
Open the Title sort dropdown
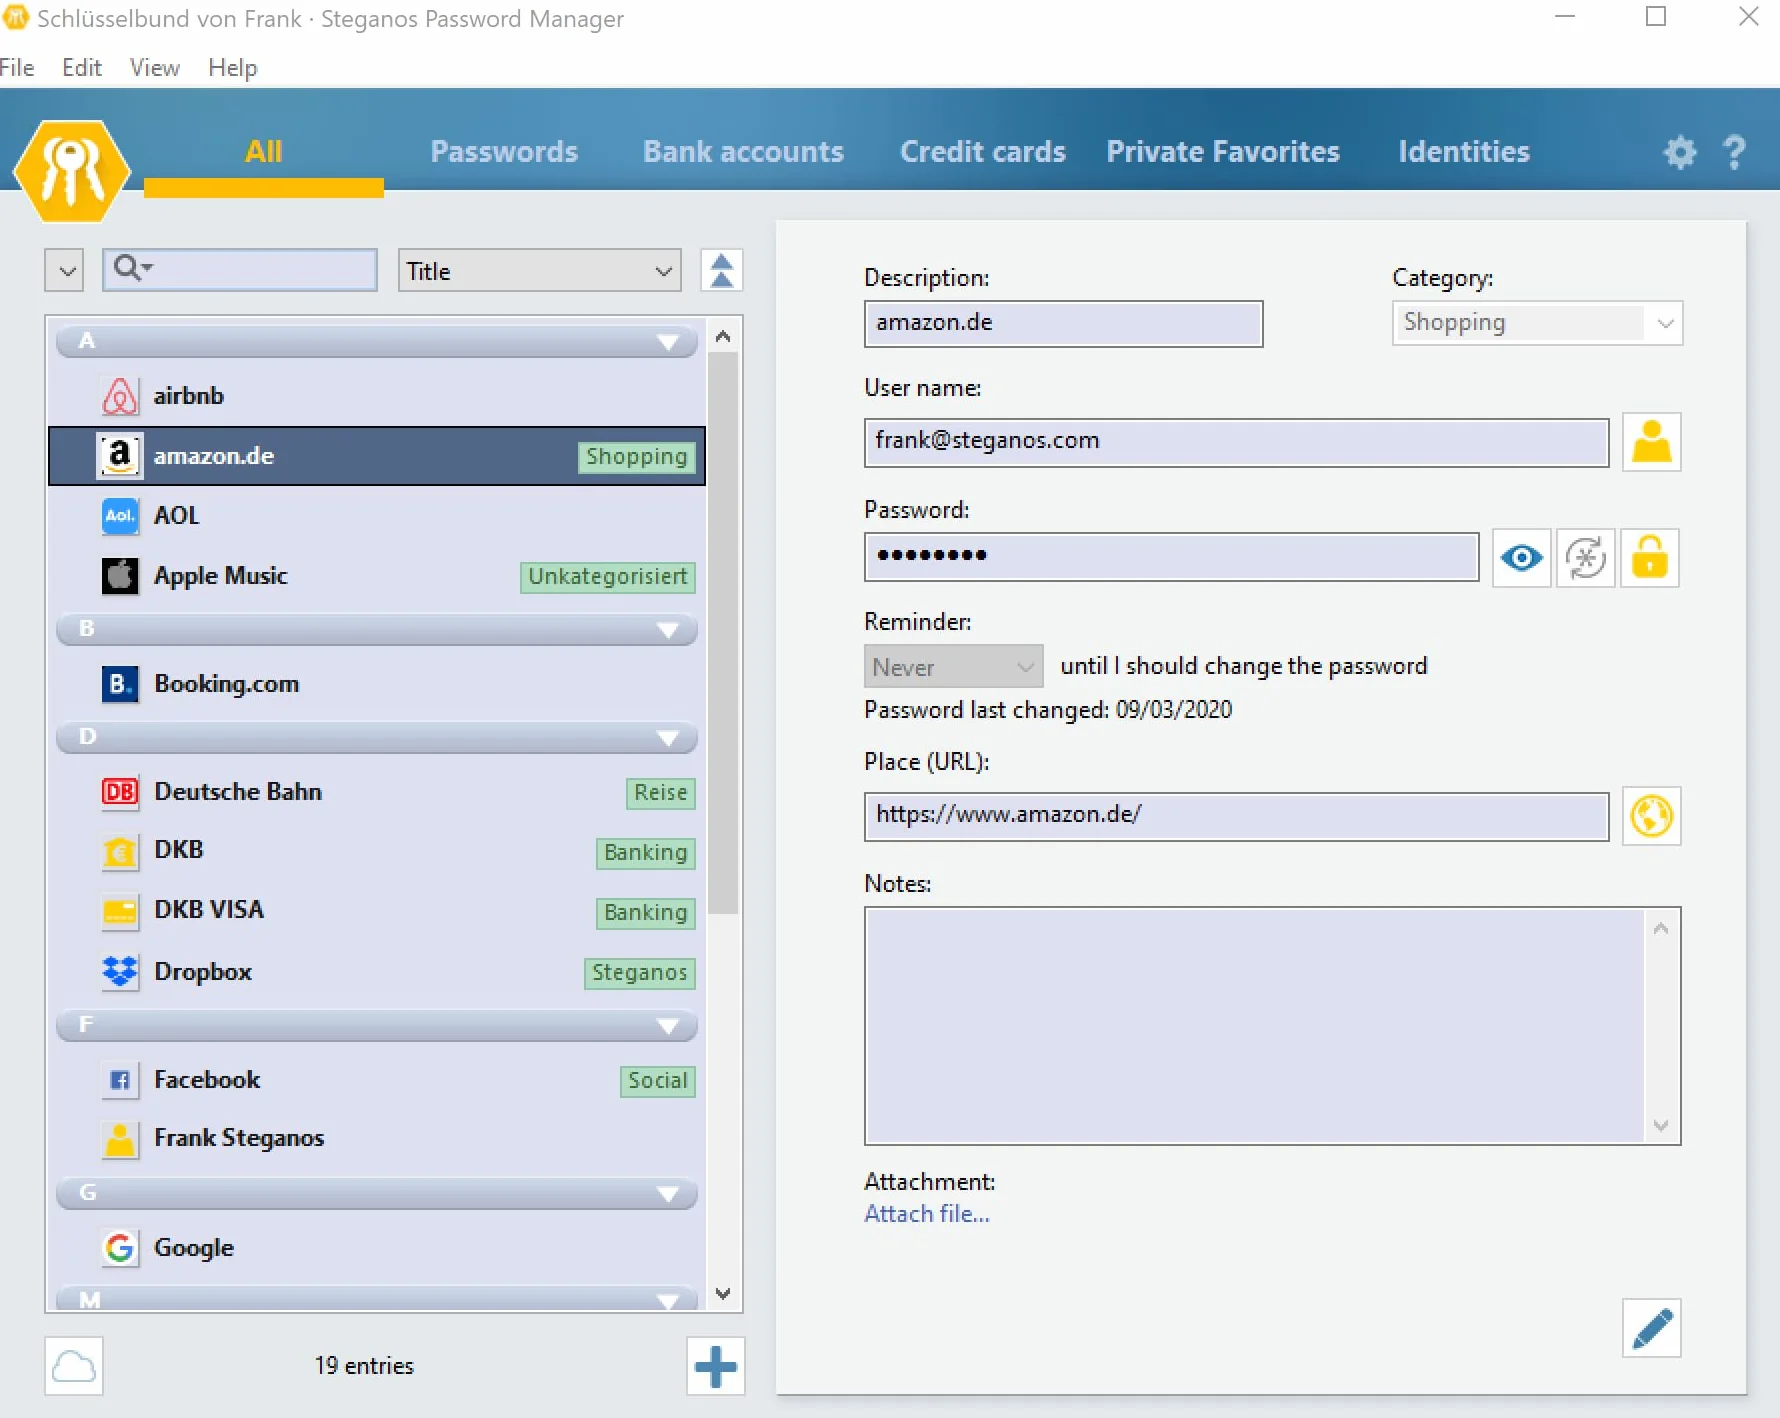pyautogui.click(x=539, y=271)
